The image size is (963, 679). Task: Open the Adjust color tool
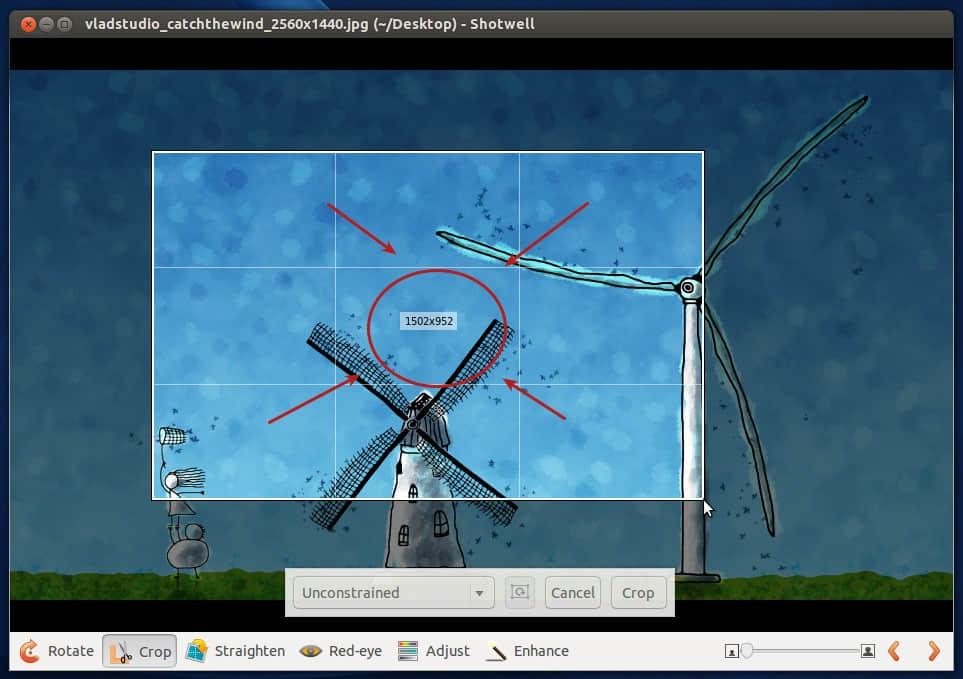tap(433, 651)
